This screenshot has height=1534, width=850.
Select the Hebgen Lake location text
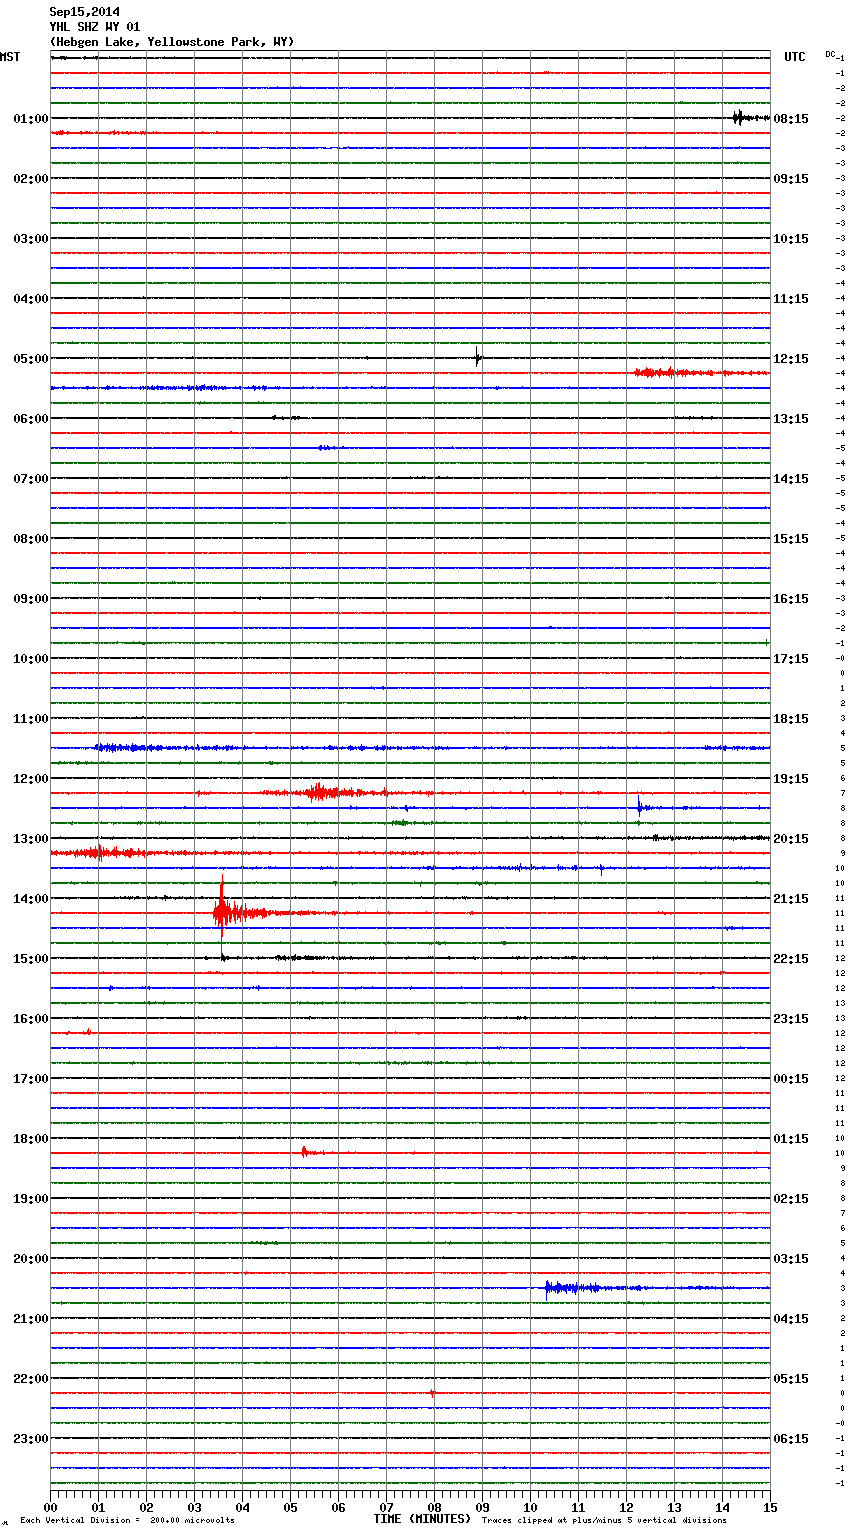click(171, 42)
